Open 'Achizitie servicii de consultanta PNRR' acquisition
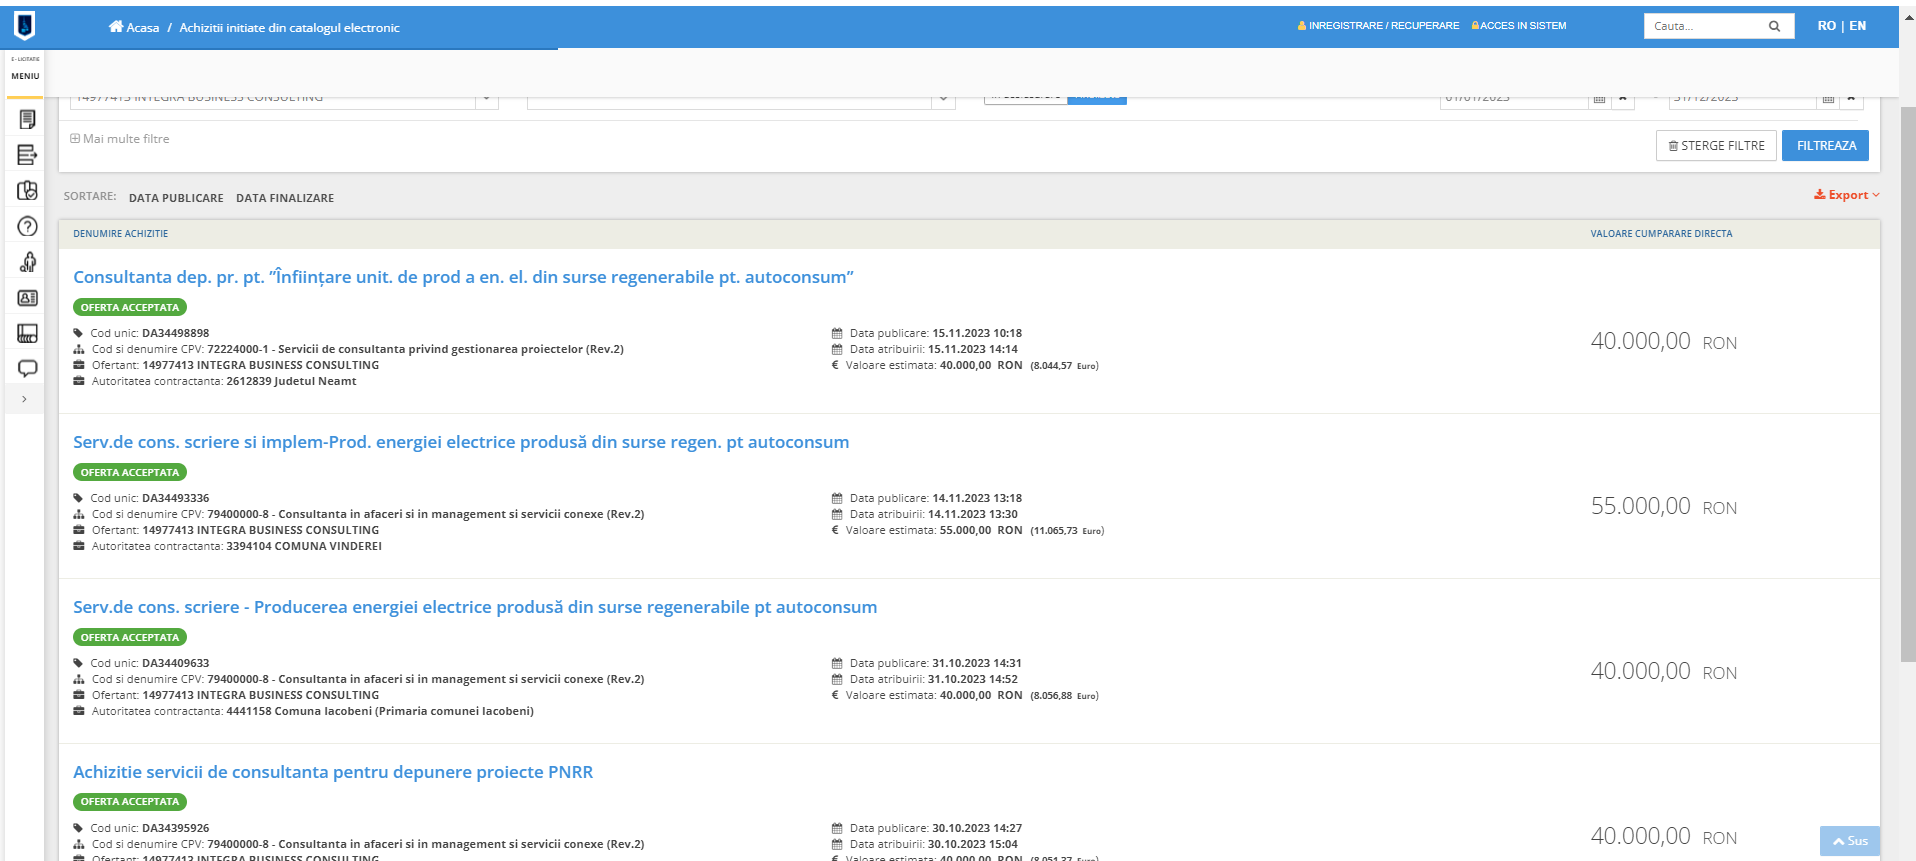The height and width of the screenshot is (861, 1916). coord(333,772)
